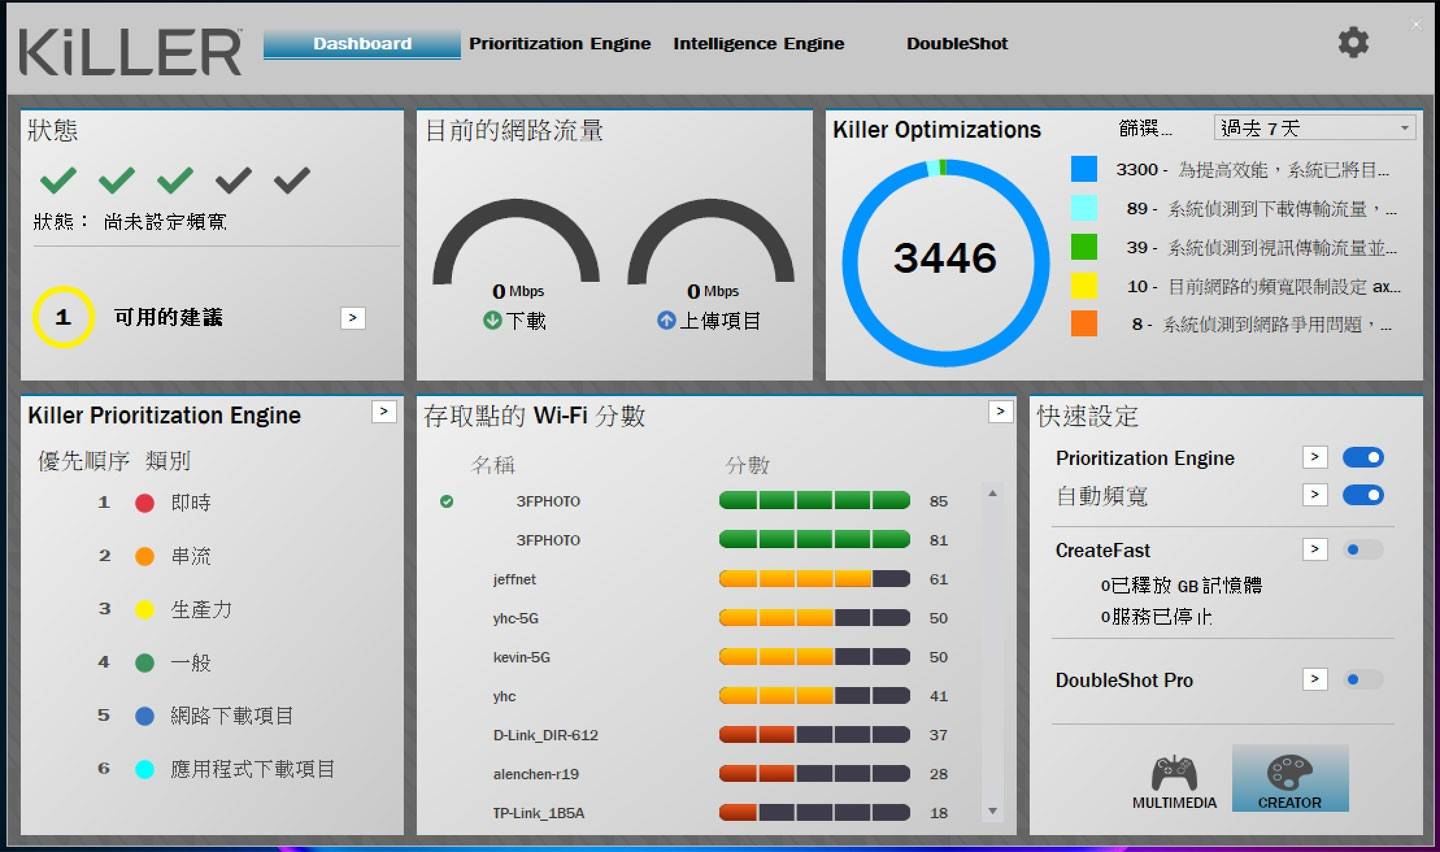The height and width of the screenshot is (852, 1440).
Task: Open the CreateFast details arrow button
Action: click(x=1315, y=549)
